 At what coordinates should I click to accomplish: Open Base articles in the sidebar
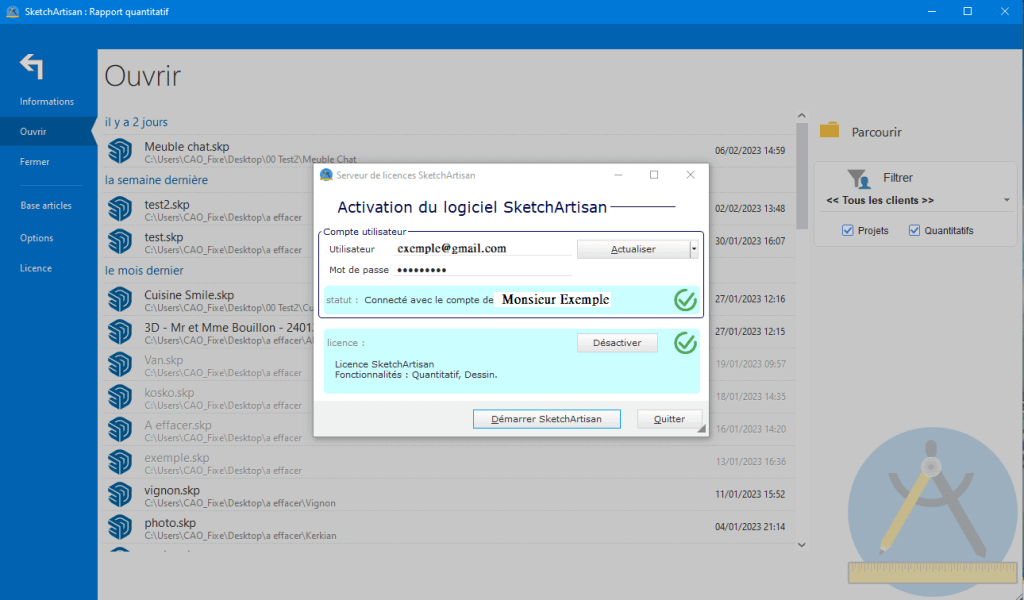48,205
